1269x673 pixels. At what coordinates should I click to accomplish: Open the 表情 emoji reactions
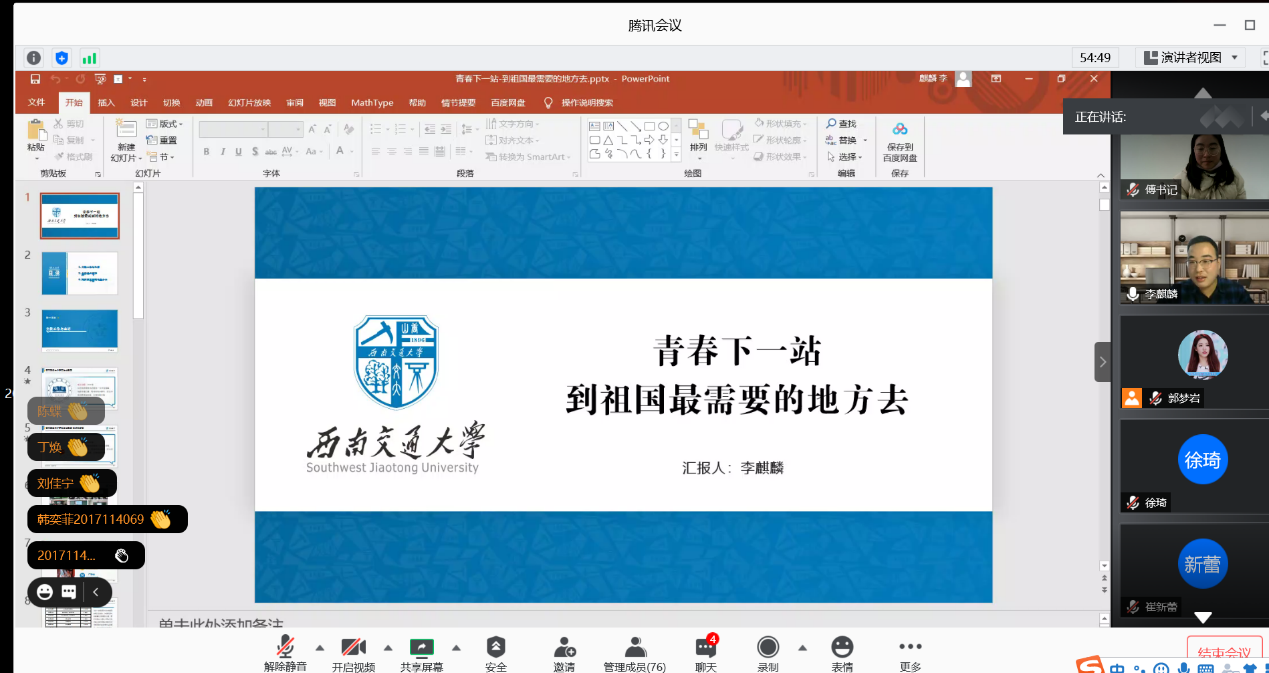click(842, 648)
